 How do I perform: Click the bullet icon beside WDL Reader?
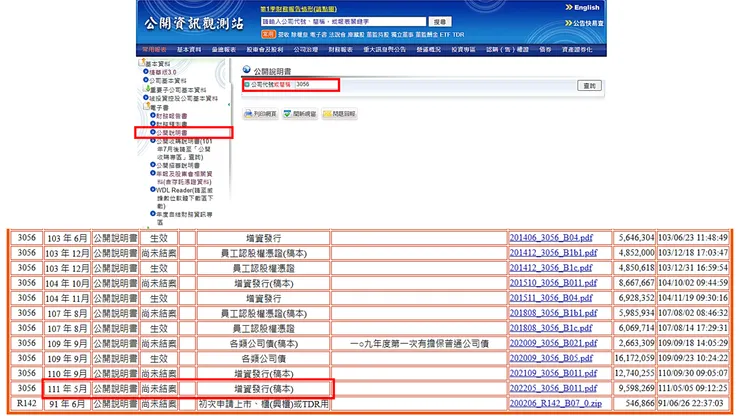point(153,189)
